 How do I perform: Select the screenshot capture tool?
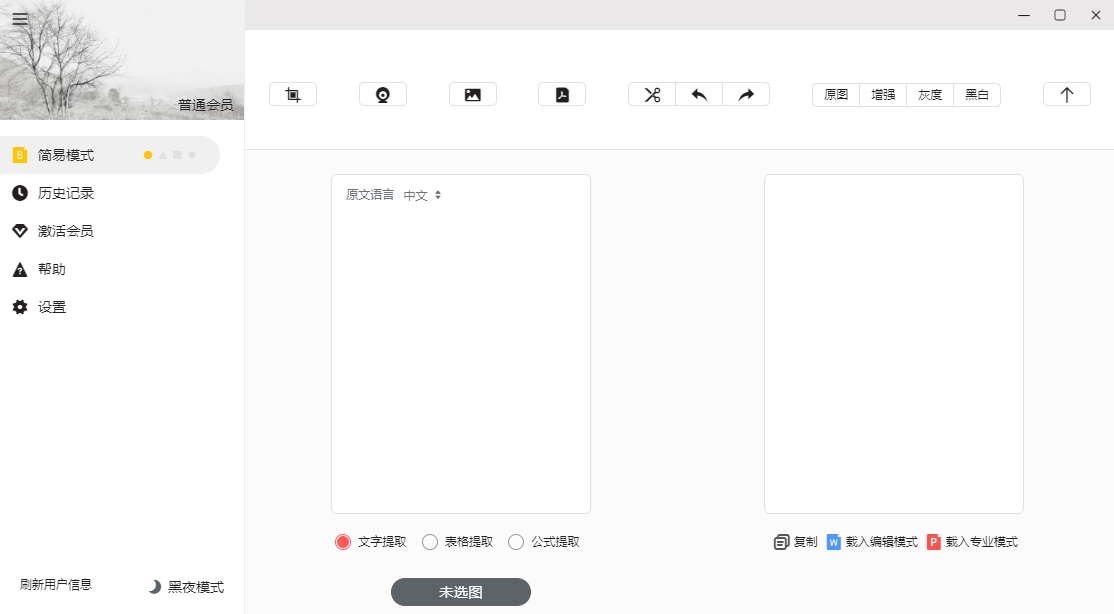click(x=292, y=93)
